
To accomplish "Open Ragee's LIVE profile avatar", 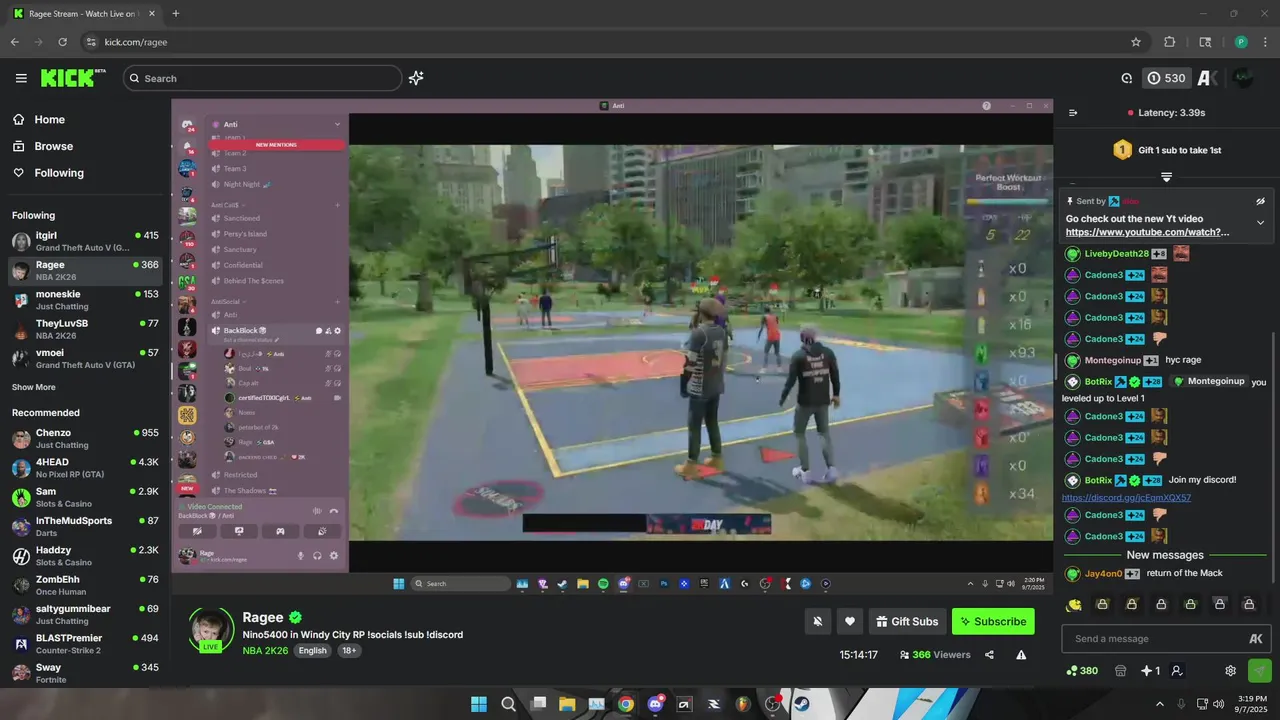I will pyautogui.click(x=211, y=630).
